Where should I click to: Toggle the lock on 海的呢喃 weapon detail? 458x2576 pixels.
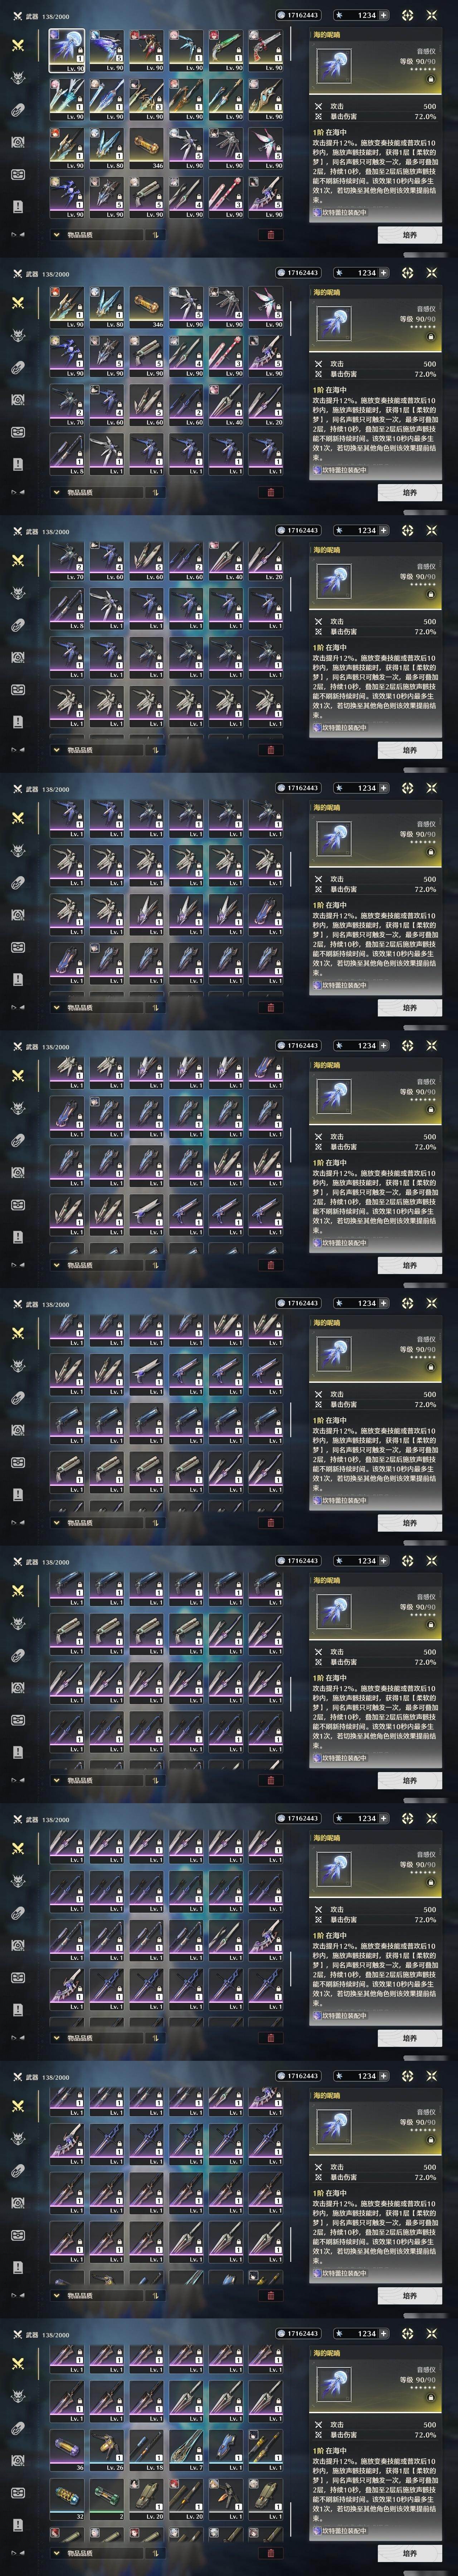[431, 79]
